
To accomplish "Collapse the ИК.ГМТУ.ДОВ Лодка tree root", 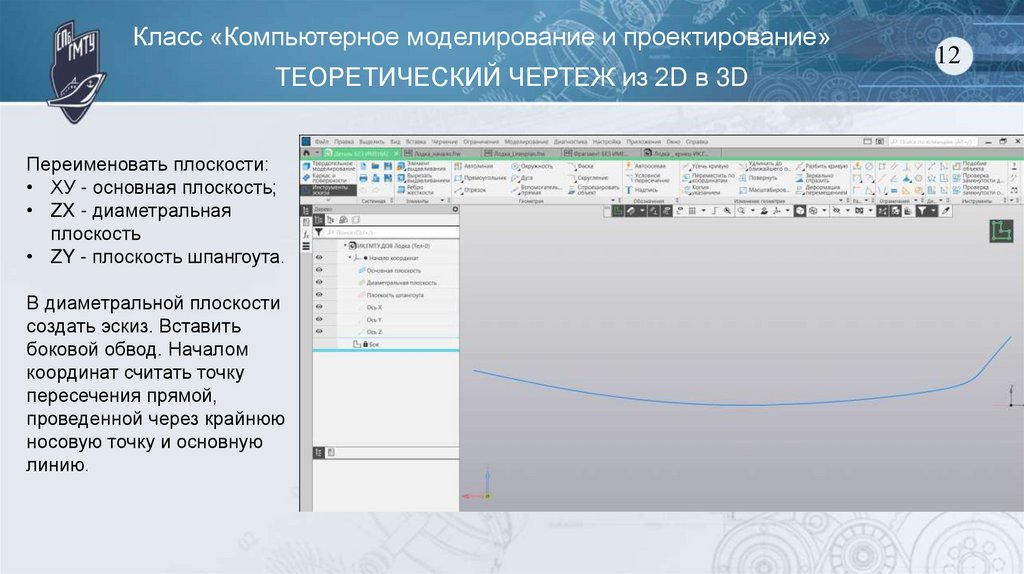I will coord(345,246).
